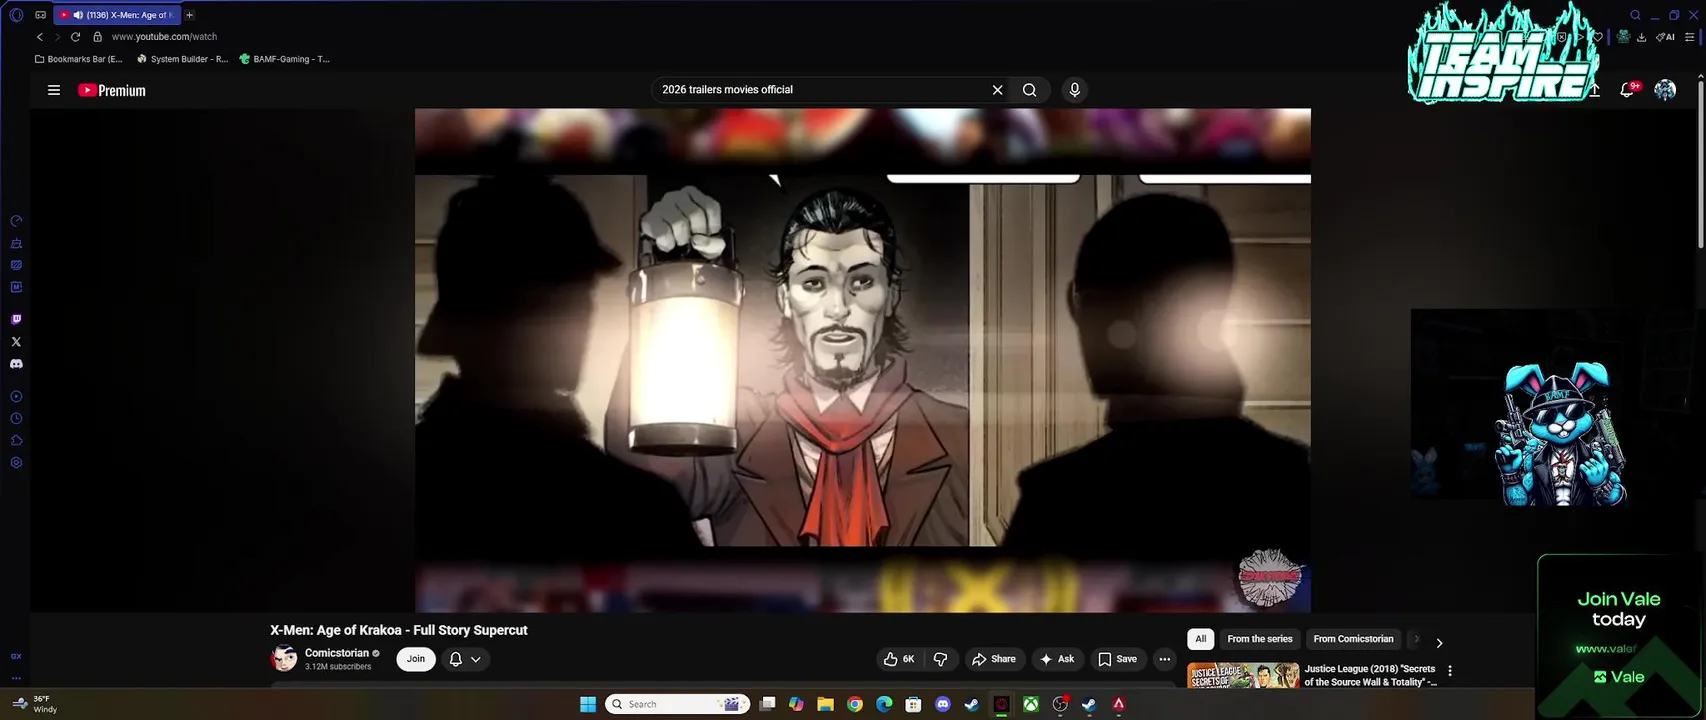Open Xbox app from taskbar
Screen dimensions: 1706x720
coord(1030,704)
